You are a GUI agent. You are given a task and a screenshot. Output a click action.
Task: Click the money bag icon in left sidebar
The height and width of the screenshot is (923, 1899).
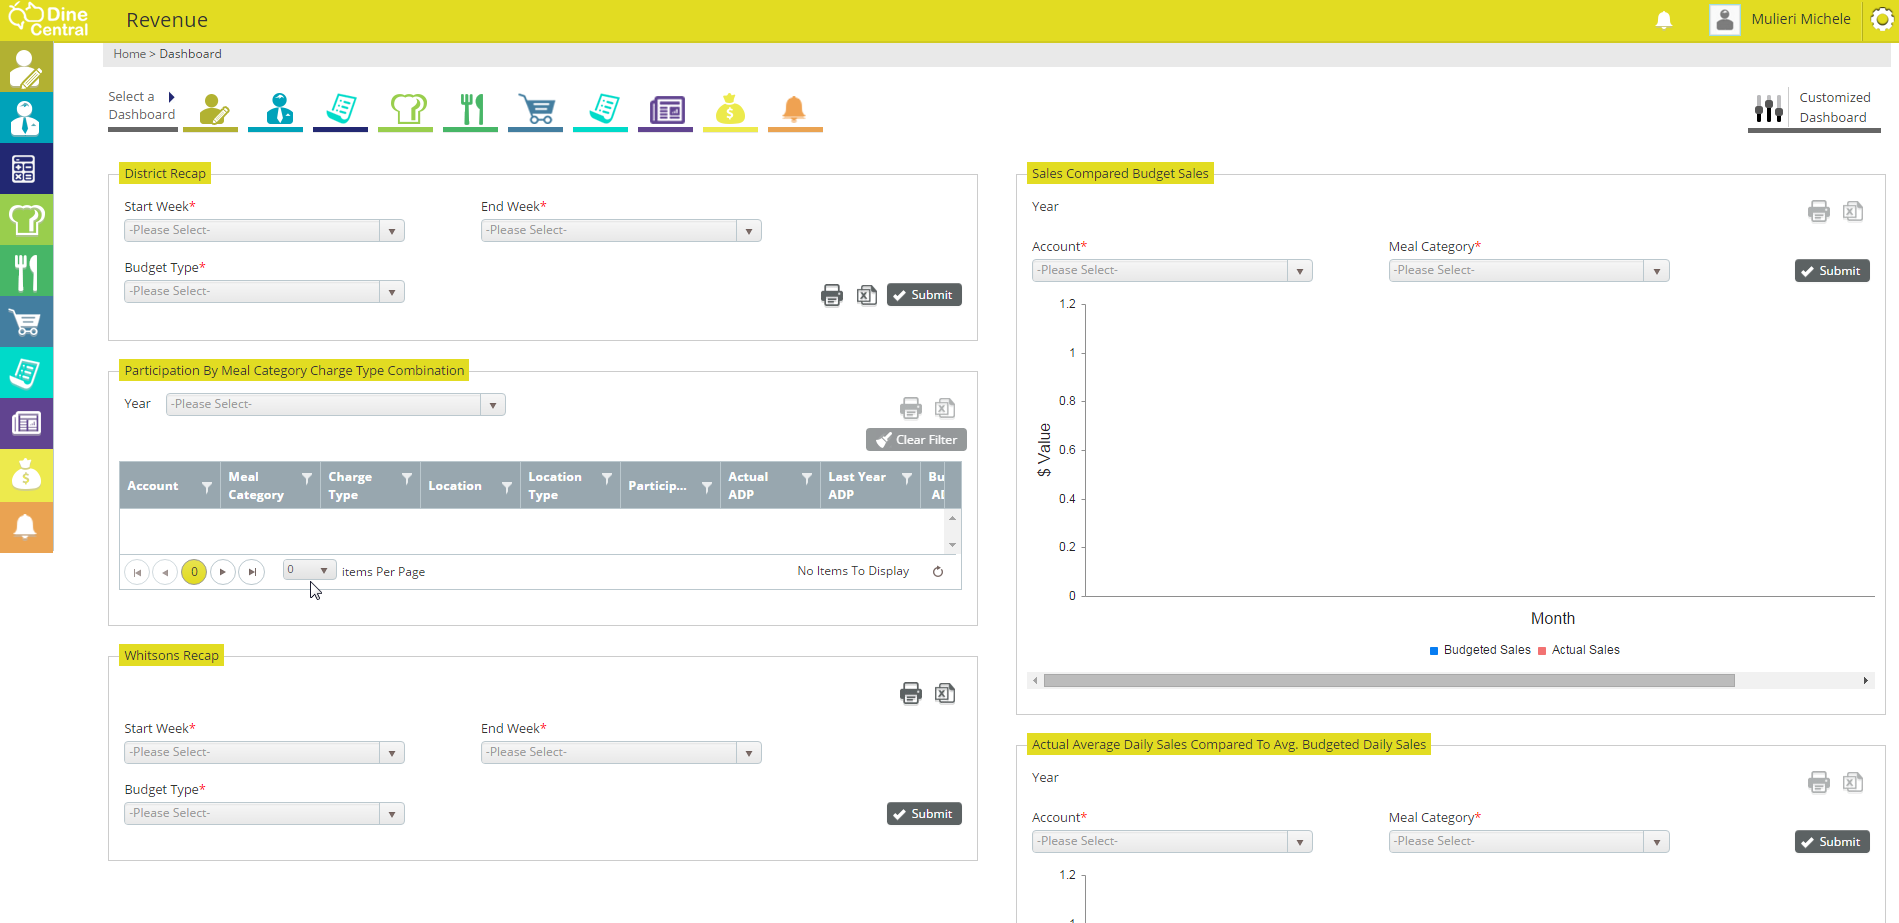(26, 475)
